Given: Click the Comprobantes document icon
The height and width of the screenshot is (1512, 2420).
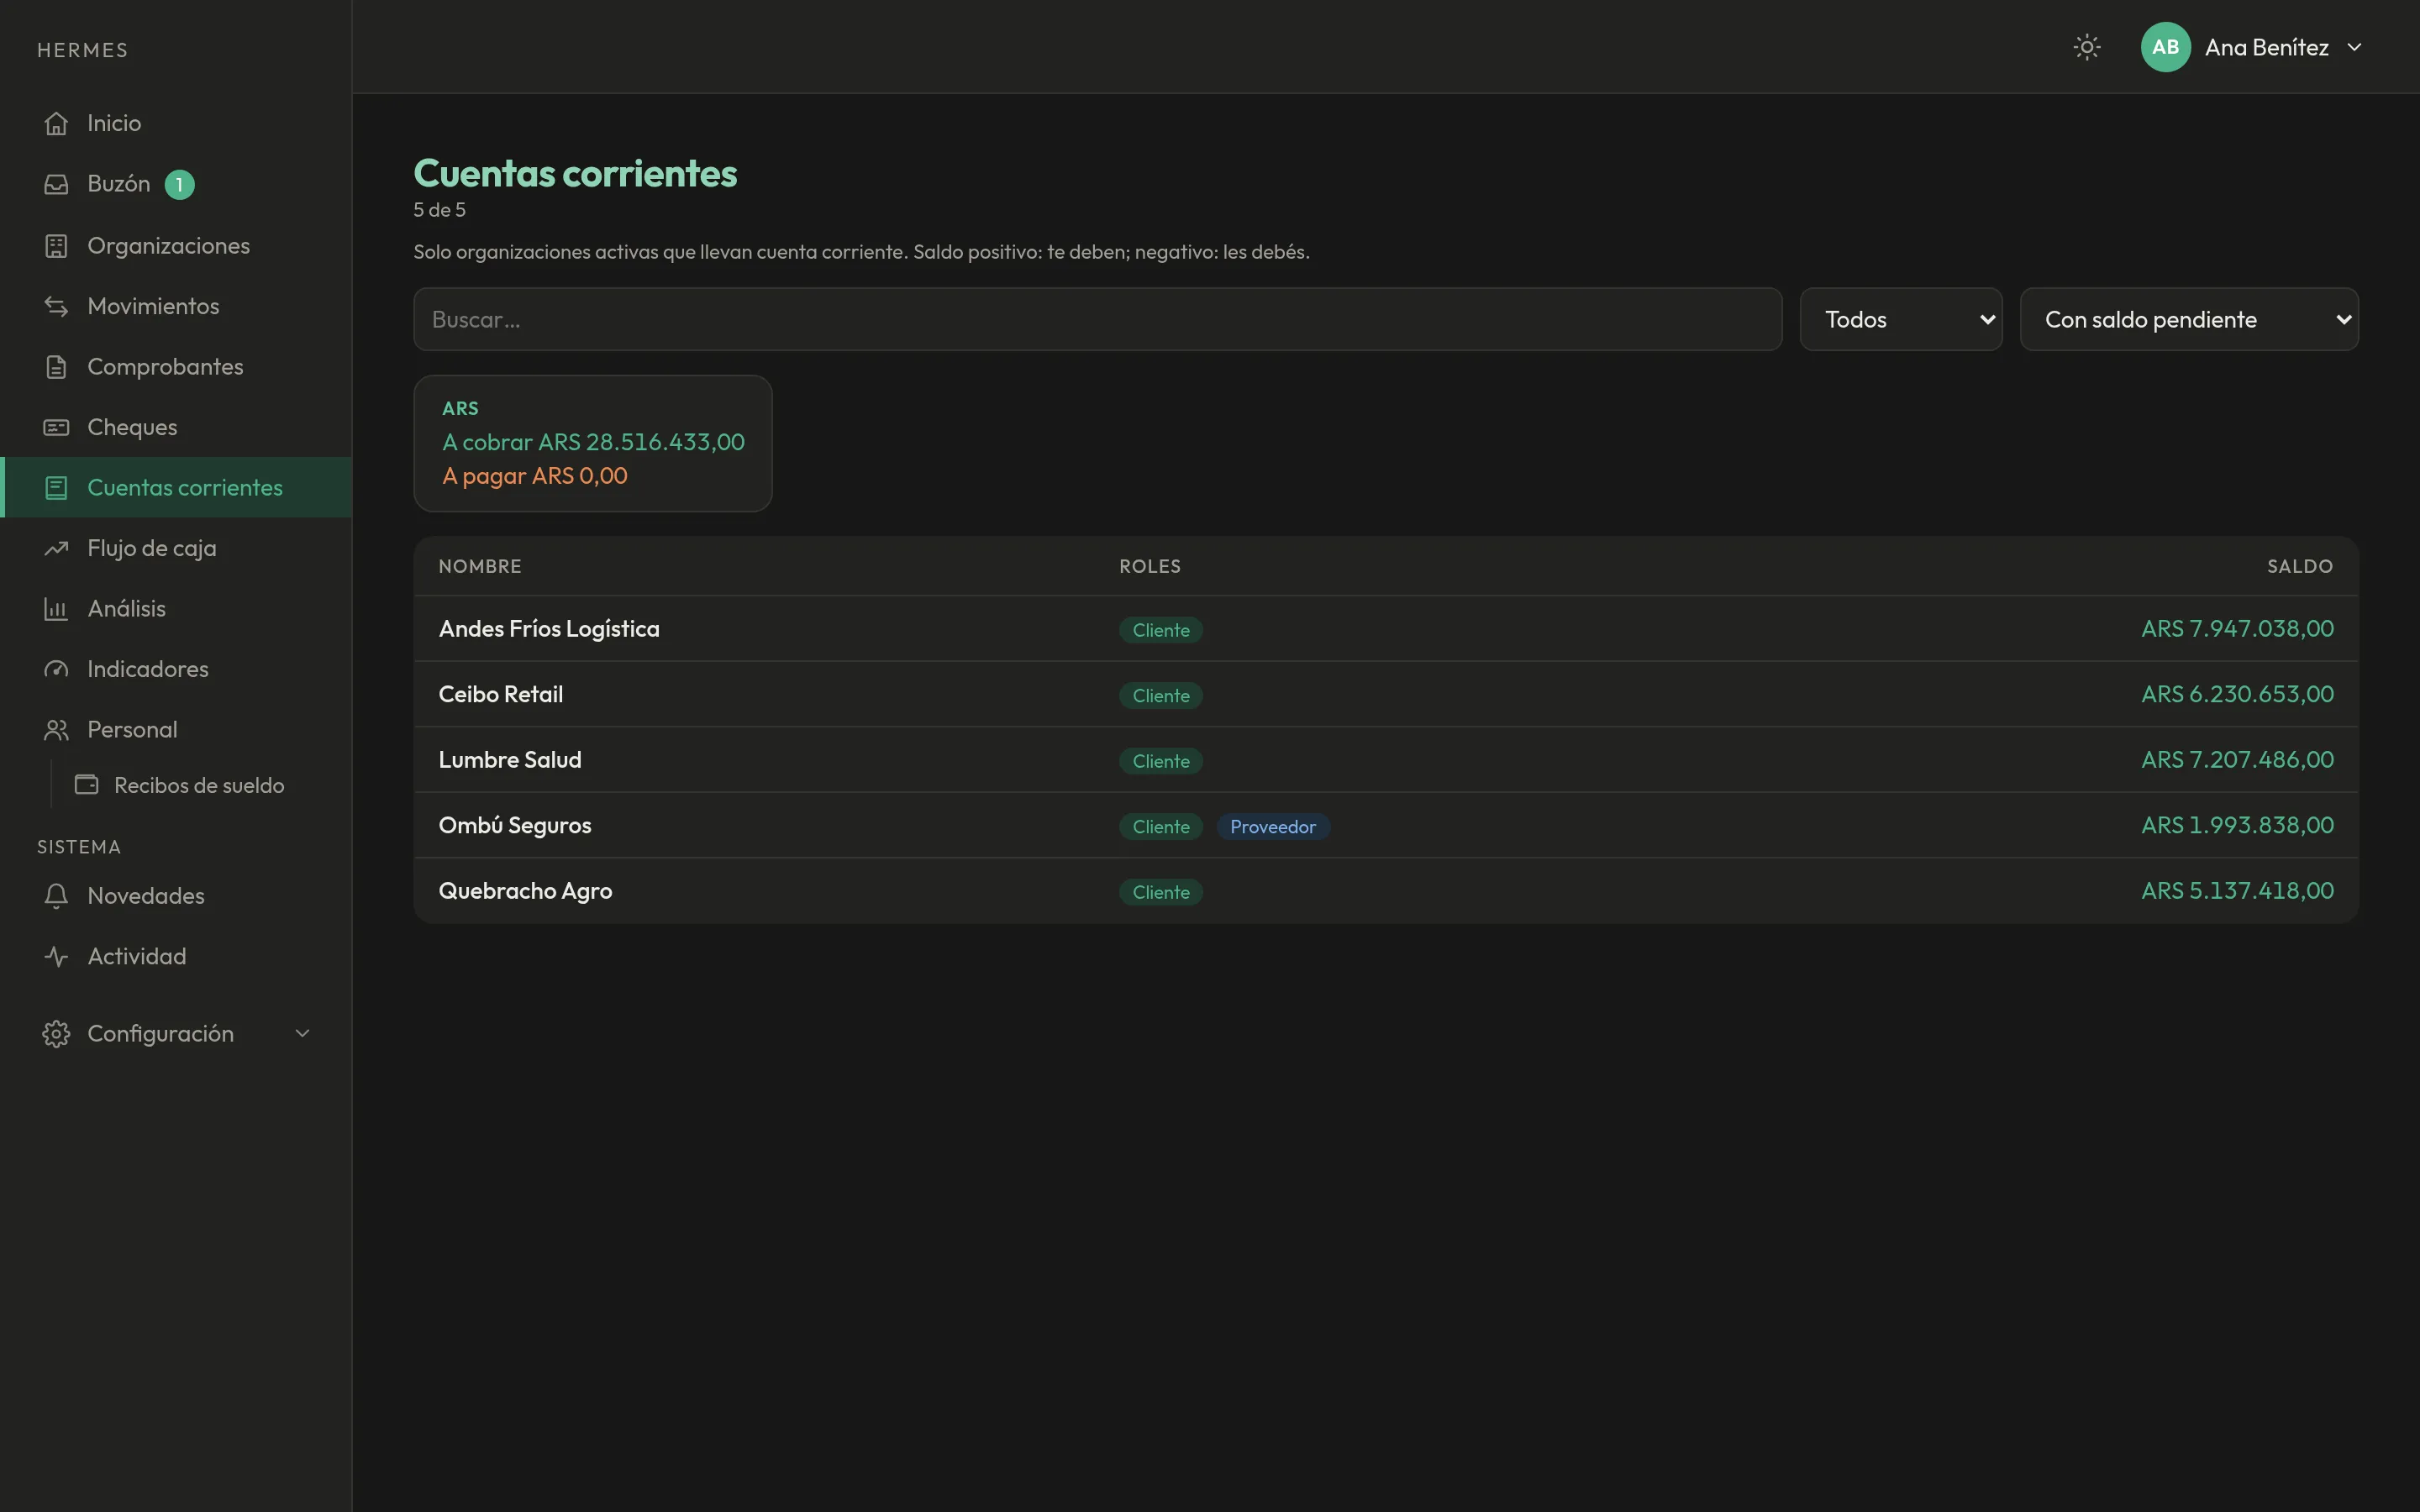Looking at the screenshot, I should click(x=56, y=367).
